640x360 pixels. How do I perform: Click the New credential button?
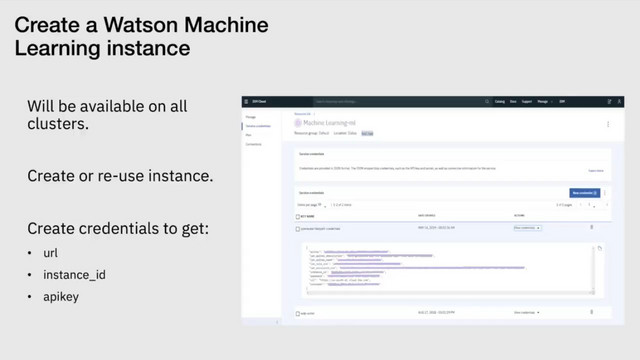584,193
